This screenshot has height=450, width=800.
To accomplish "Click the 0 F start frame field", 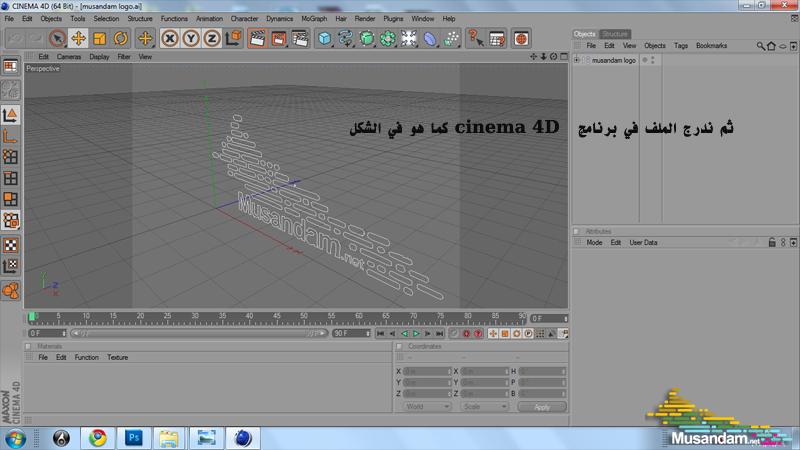I will [47, 333].
